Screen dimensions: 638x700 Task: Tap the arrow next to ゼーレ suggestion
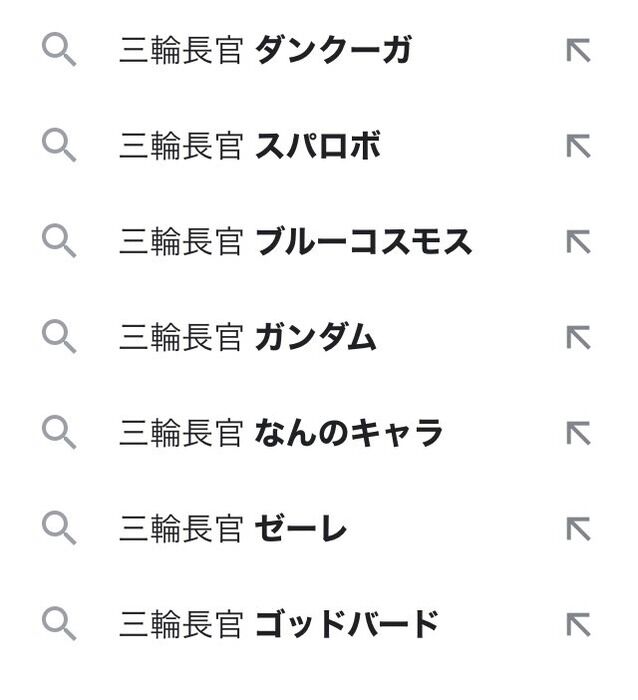[578, 529]
